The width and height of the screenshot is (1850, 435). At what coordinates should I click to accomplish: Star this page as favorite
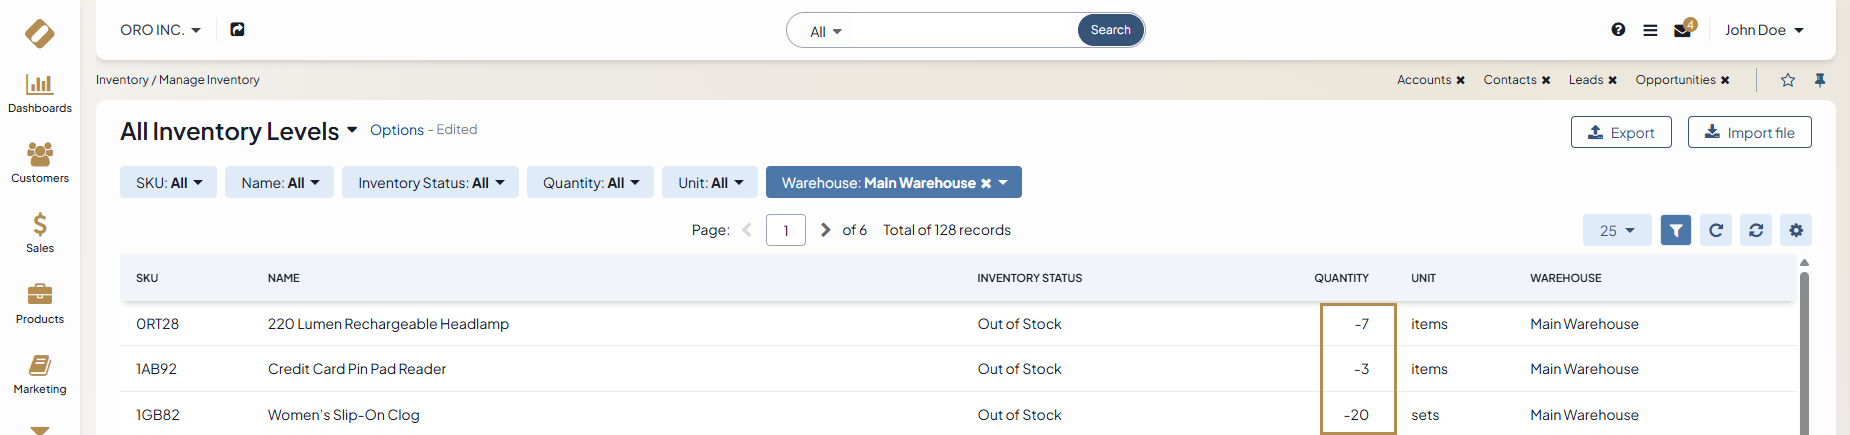[x=1788, y=80]
